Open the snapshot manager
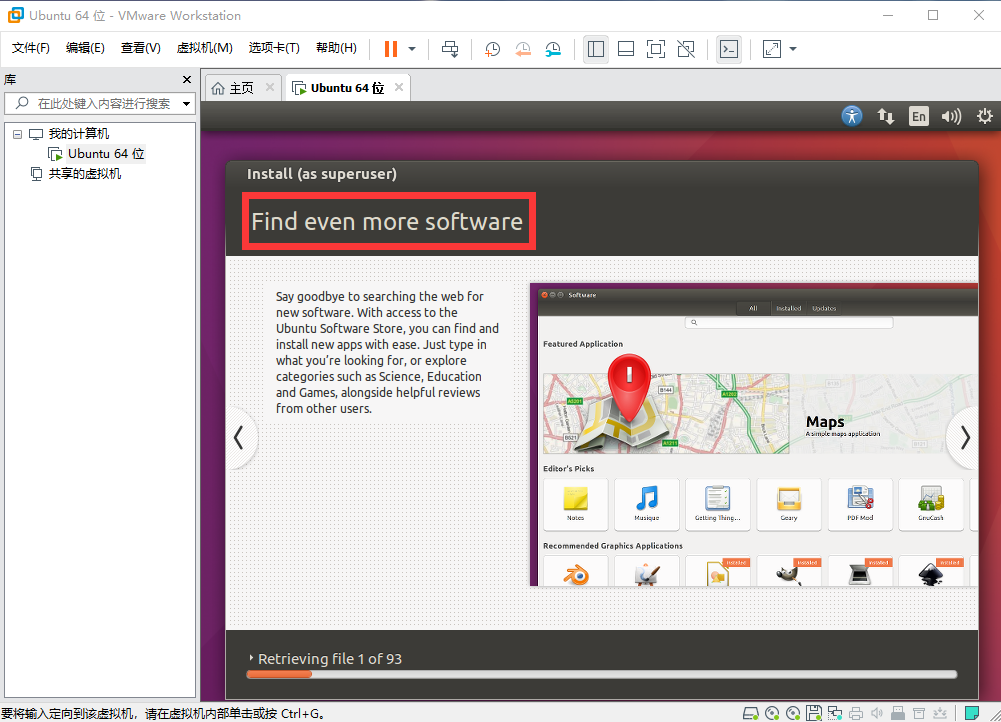The height and width of the screenshot is (722, 1001). click(x=553, y=49)
